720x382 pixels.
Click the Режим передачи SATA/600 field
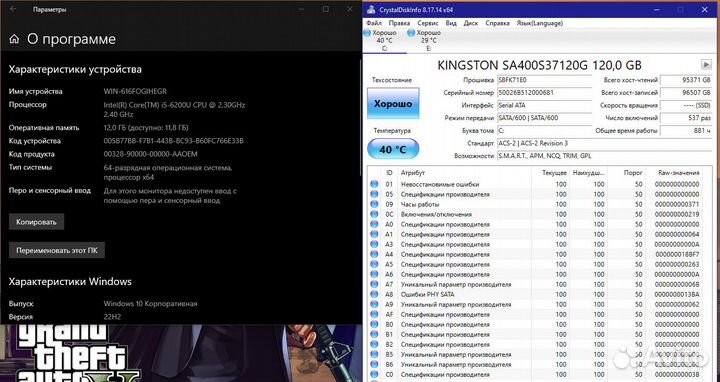click(545, 118)
